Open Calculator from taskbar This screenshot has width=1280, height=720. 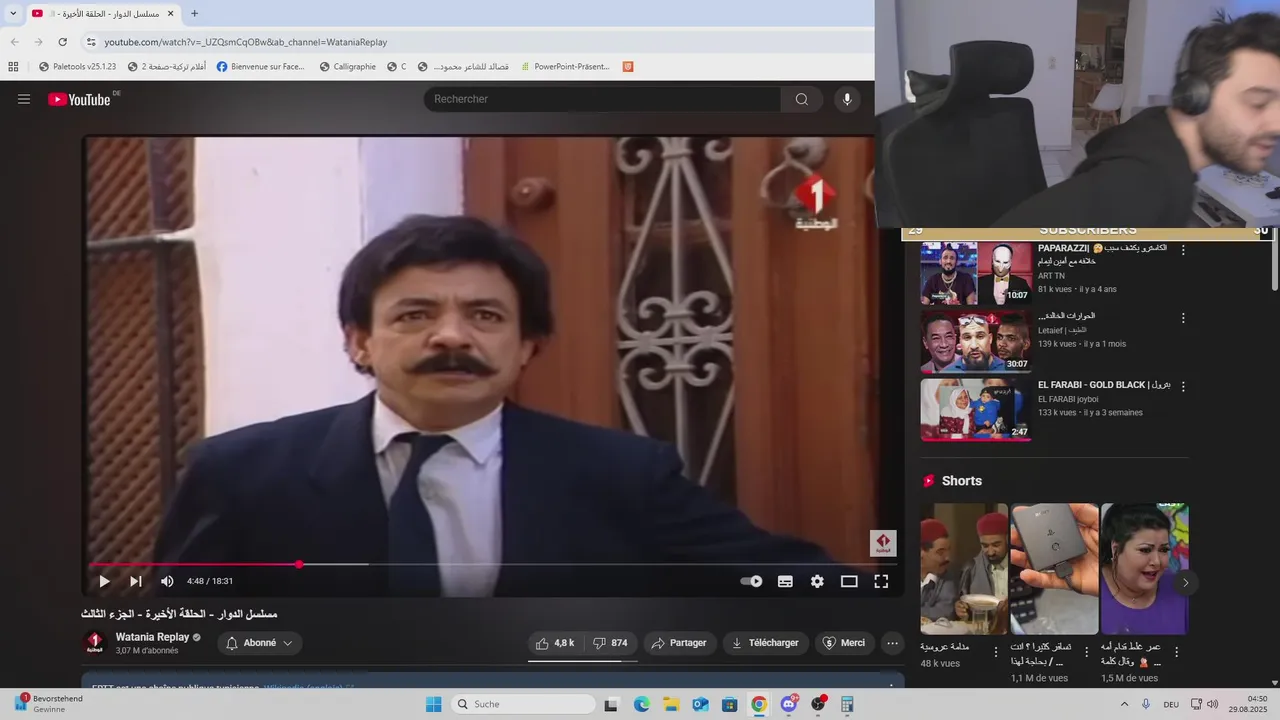tap(847, 704)
